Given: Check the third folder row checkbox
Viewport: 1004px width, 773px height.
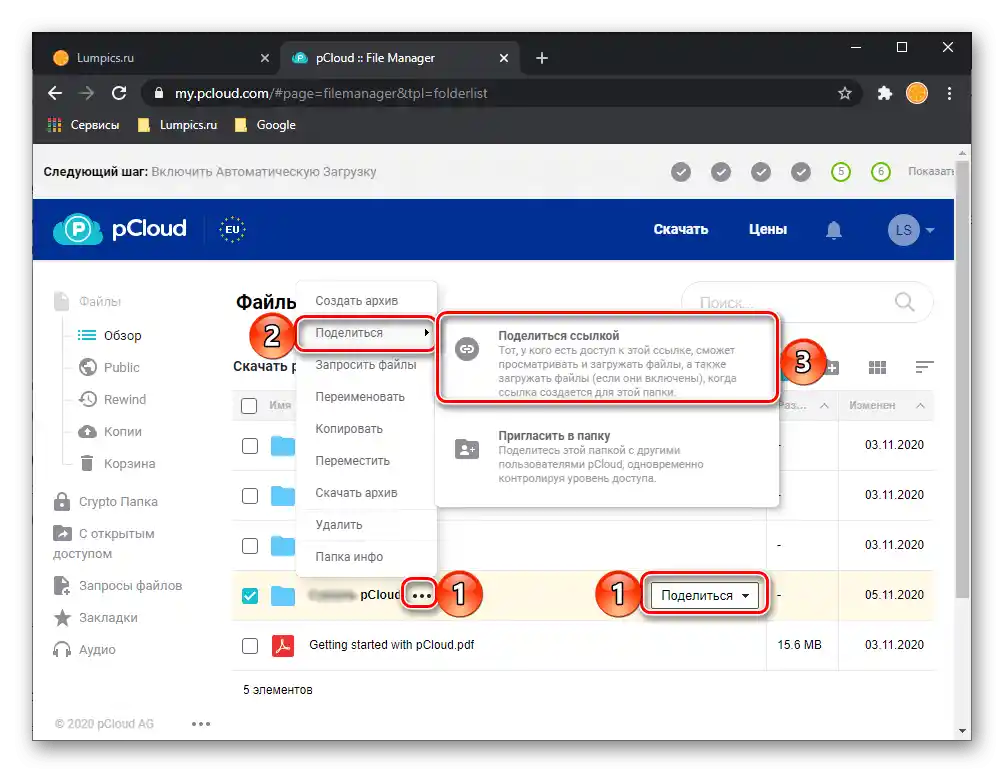Looking at the screenshot, I should click(x=250, y=546).
